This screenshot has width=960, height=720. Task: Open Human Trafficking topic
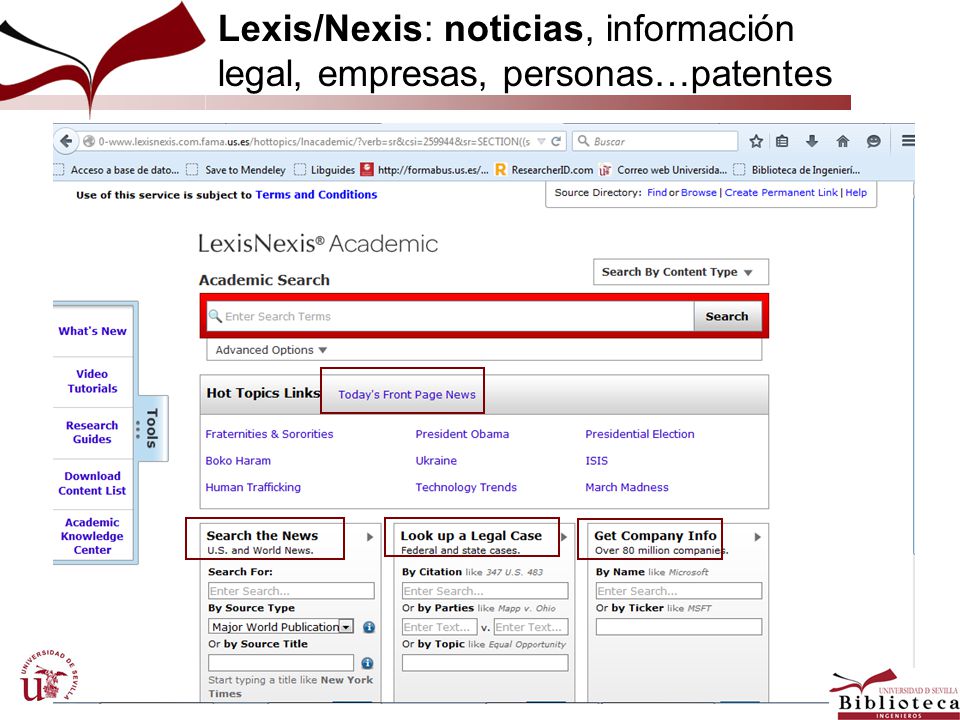(x=253, y=487)
